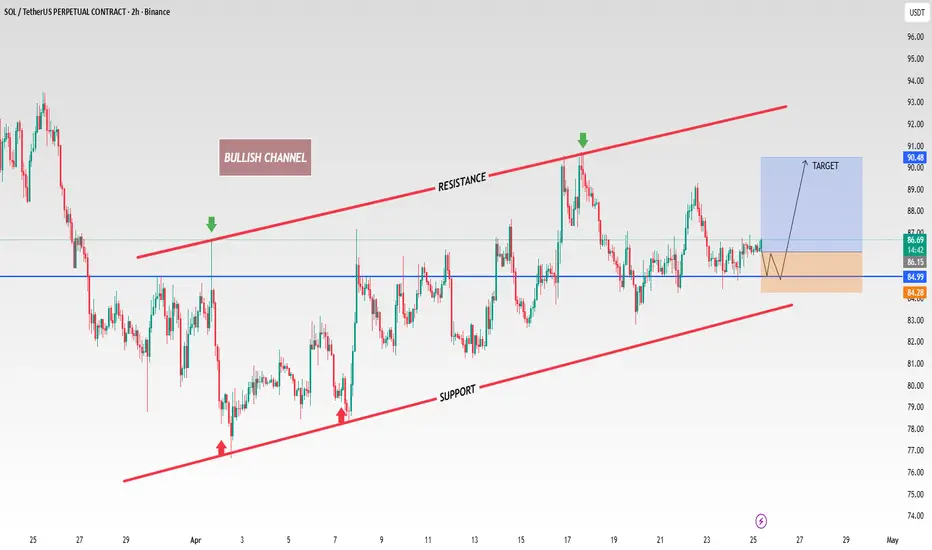This screenshot has height=550, width=932.
Task: Click the 93.00 price scale label
Action: click(915, 102)
